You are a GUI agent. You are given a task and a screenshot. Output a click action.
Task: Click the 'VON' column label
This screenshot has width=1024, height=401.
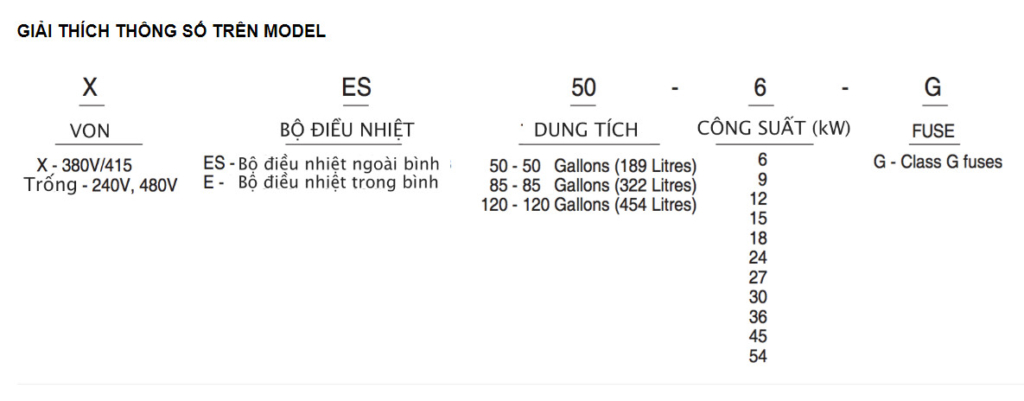(x=91, y=131)
